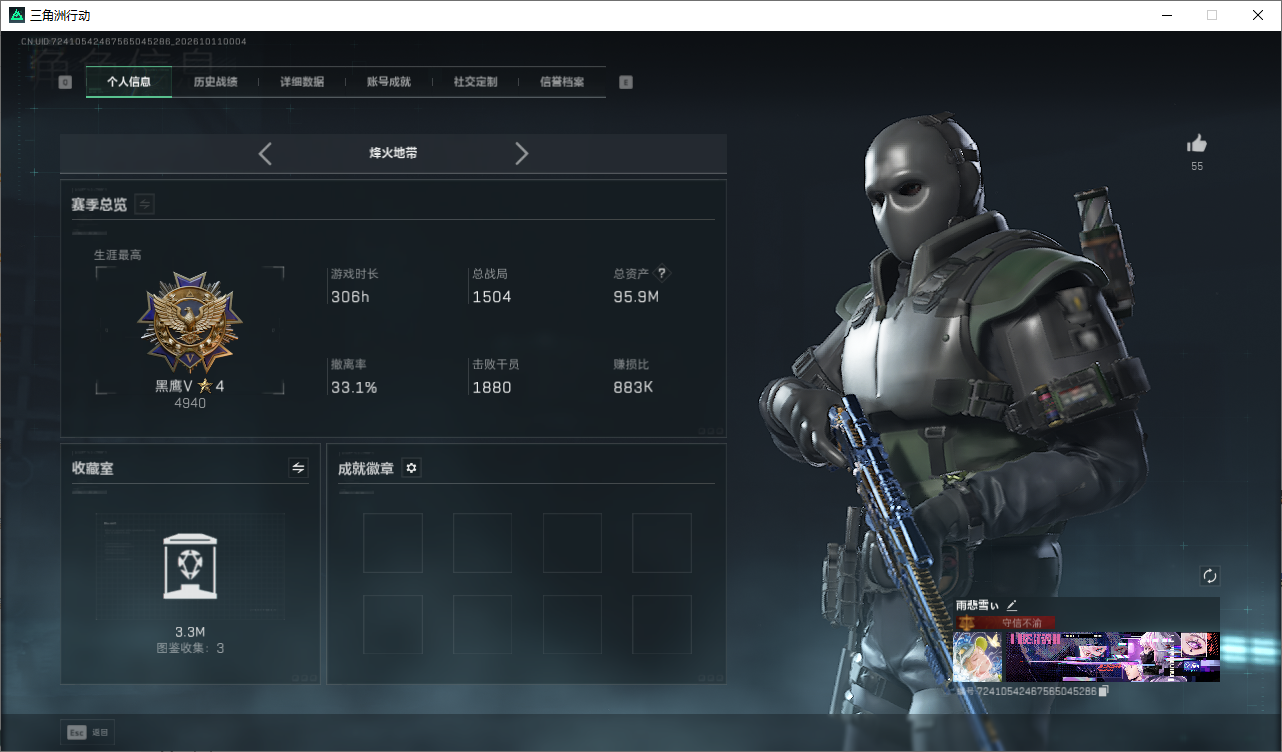Go to previous mode with left chevron
This screenshot has height=752, width=1282.
point(265,153)
